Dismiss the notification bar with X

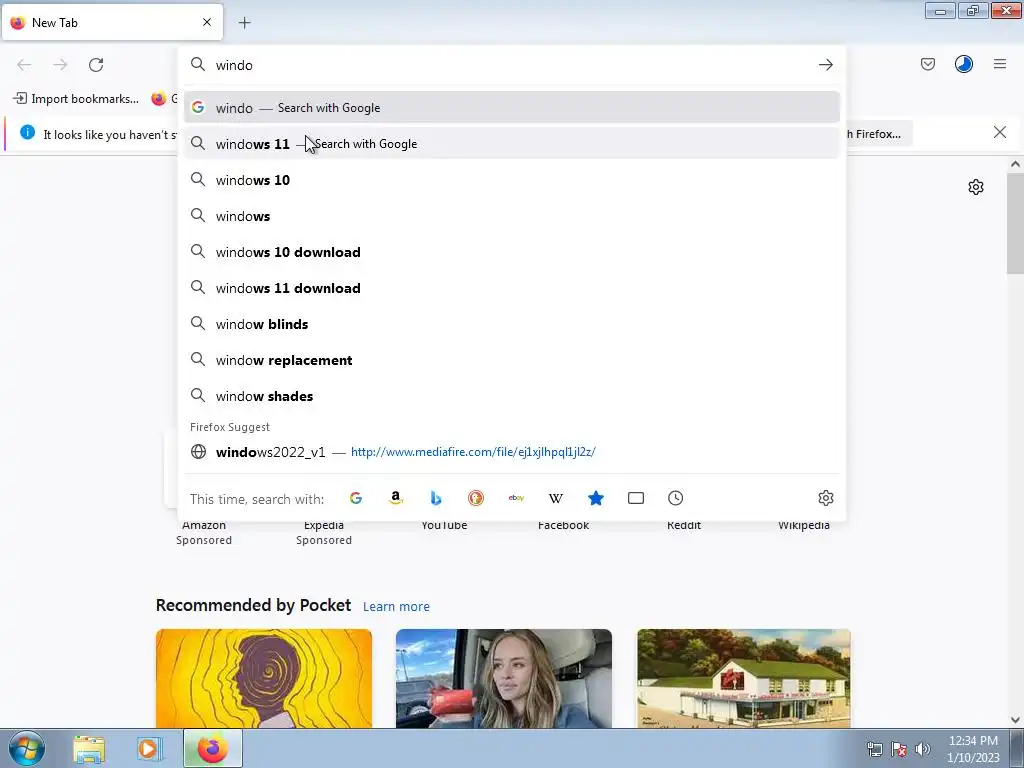(x=999, y=133)
